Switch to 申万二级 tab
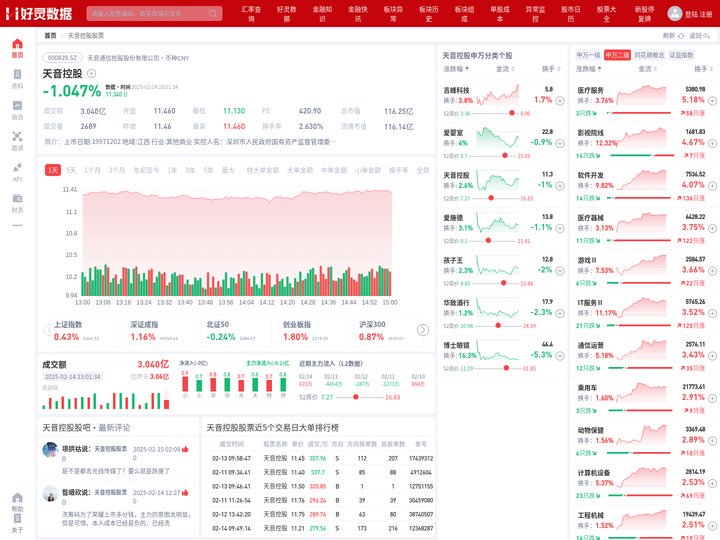The image size is (720, 540). tap(617, 55)
